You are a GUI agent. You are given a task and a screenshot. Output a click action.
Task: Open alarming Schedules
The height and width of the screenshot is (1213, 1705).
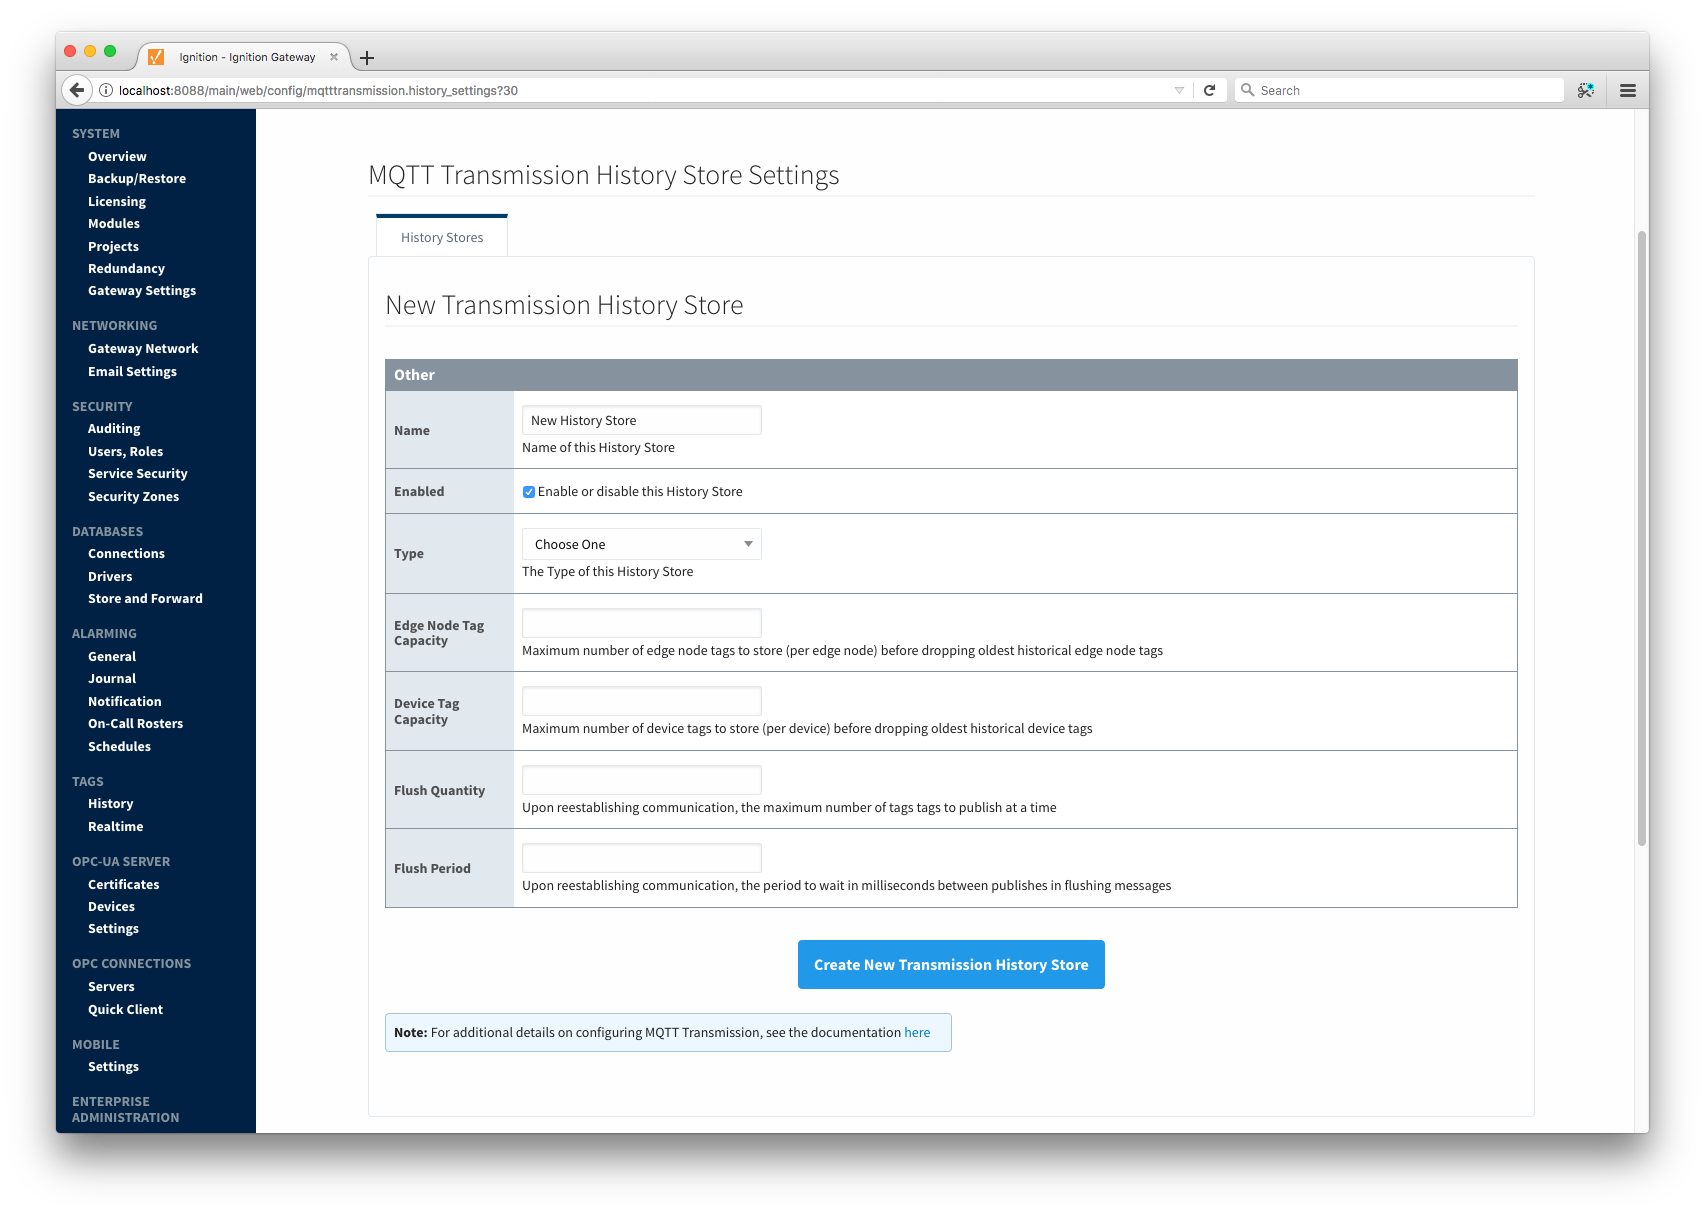pos(119,747)
